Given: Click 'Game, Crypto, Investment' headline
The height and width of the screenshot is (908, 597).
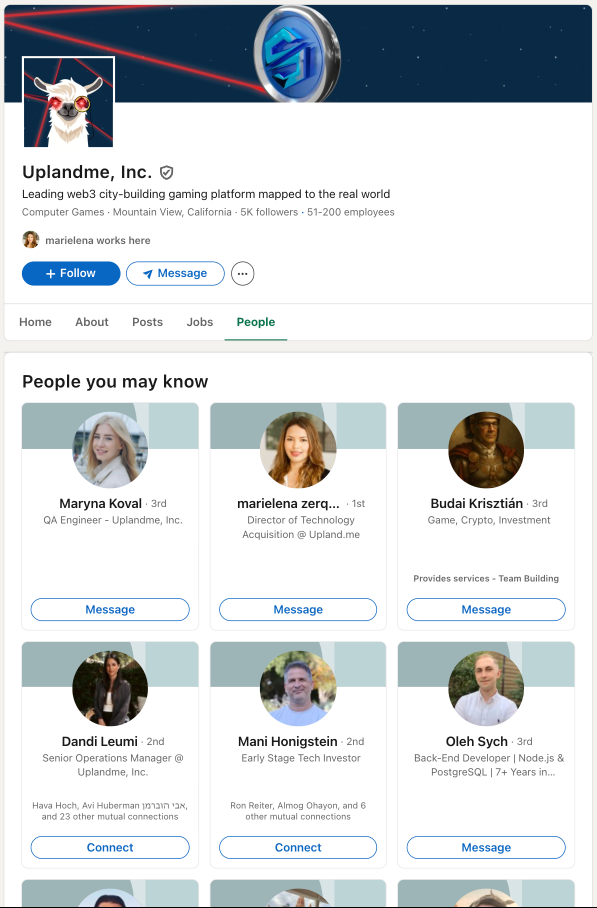Looking at the screenshot, I should (x=489, y=520).
